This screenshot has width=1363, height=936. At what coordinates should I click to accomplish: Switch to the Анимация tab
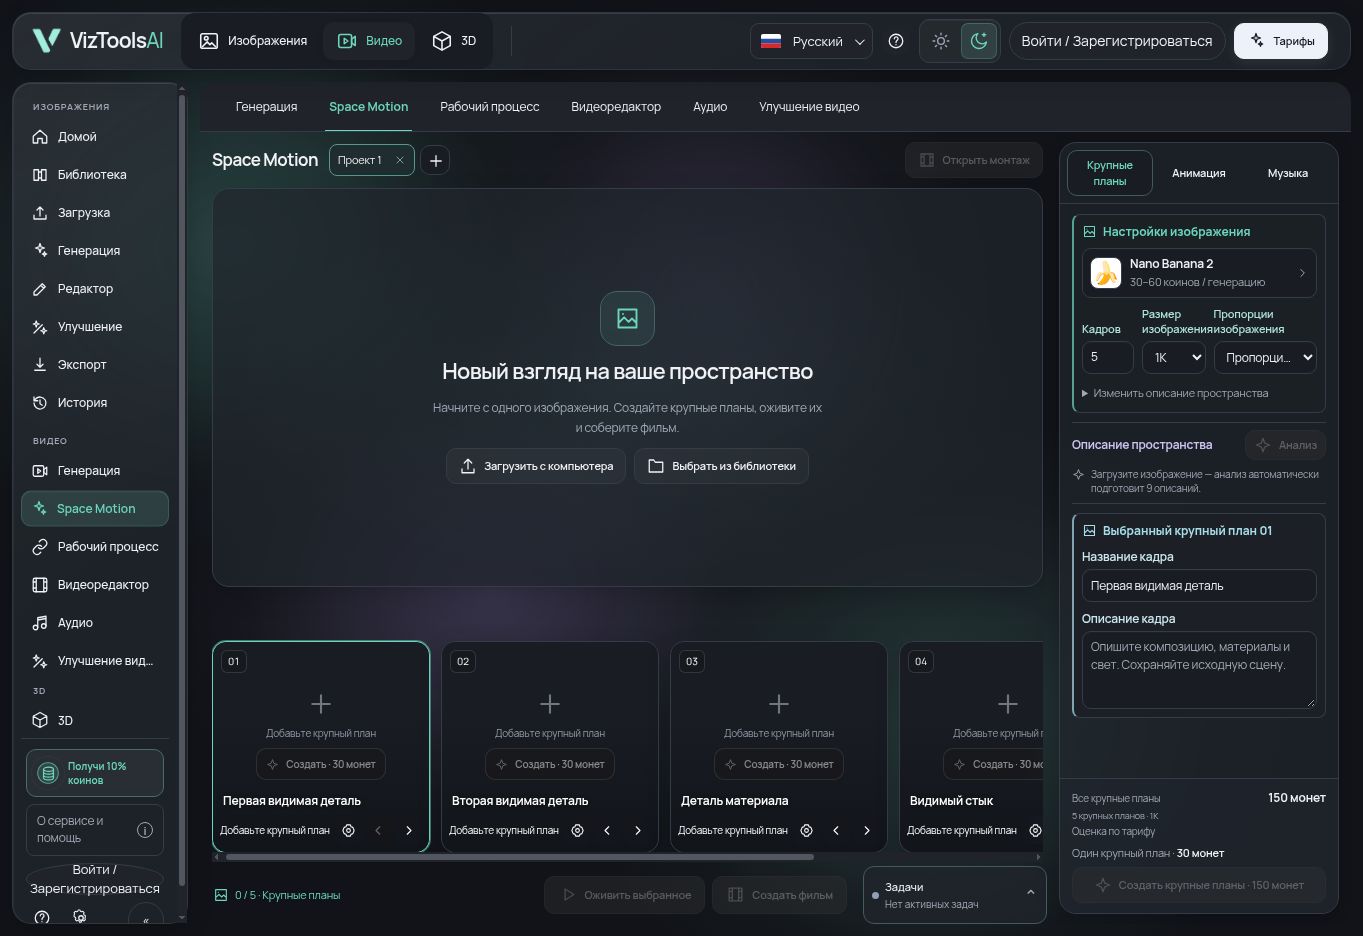(1199, 173)
